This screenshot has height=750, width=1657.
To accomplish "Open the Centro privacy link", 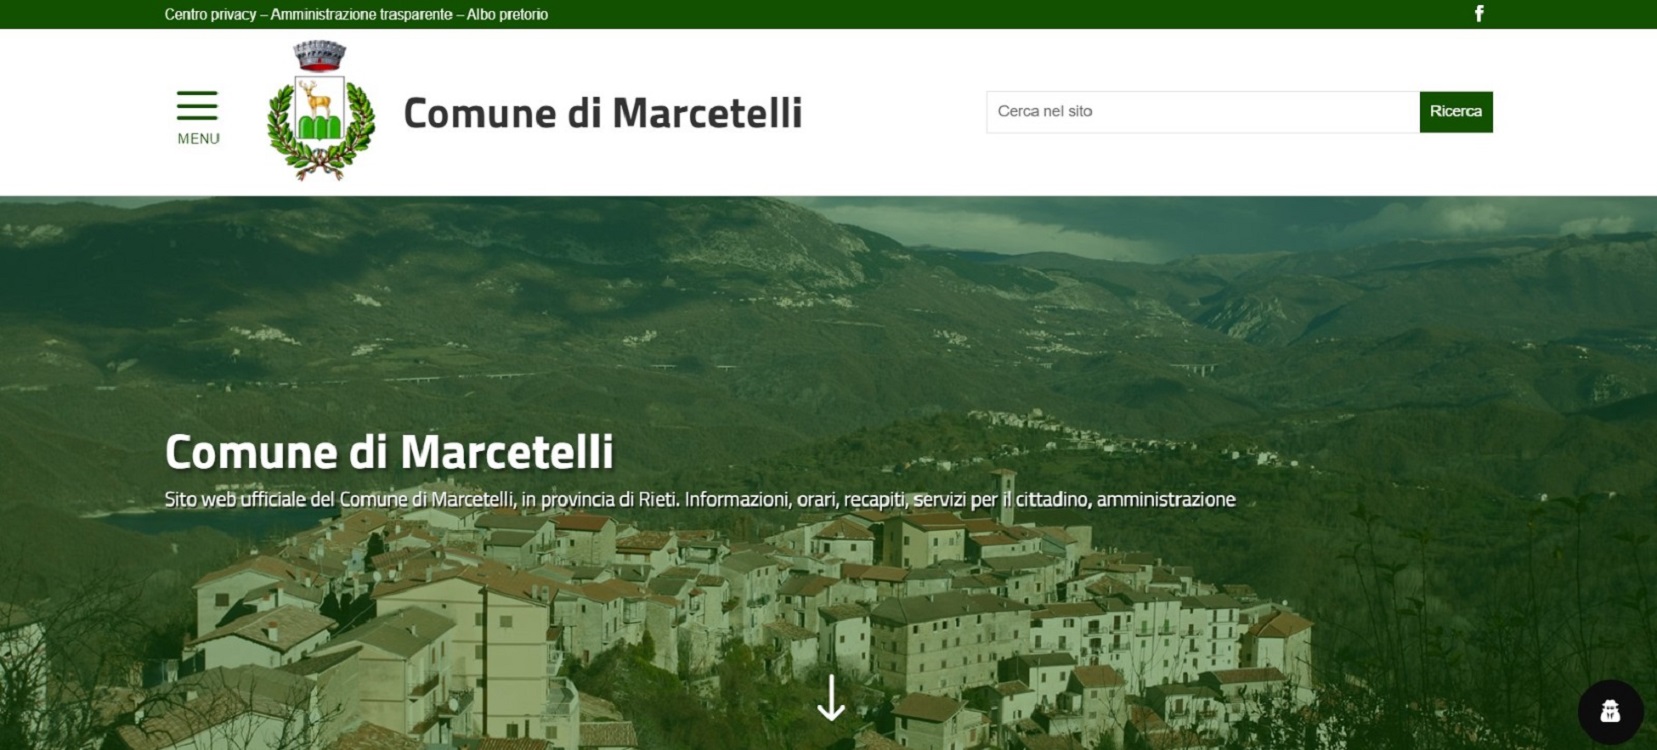I will pyautogui.click(x=210, y=15).
